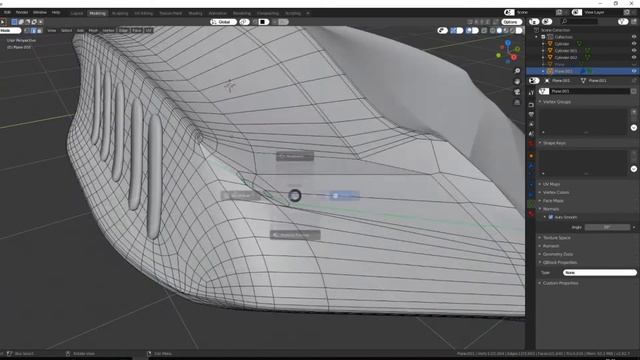The height and width of the screenshot is (360, 640).
Task: Hide Collection via its eye icon
Action: point(634,37)
